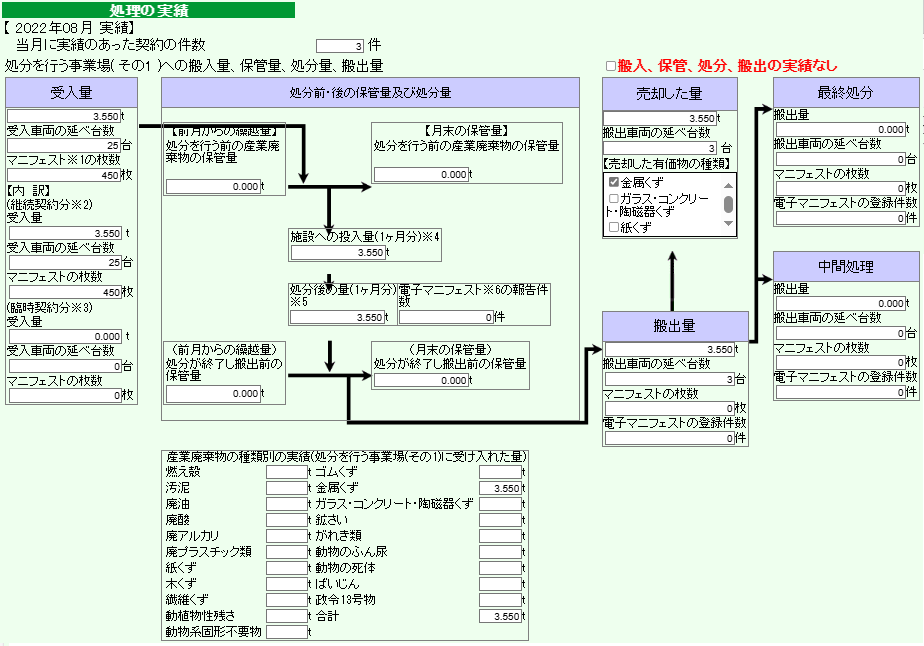
Task: Click the ゴムくず quantity input field
Action: [500, 472]
